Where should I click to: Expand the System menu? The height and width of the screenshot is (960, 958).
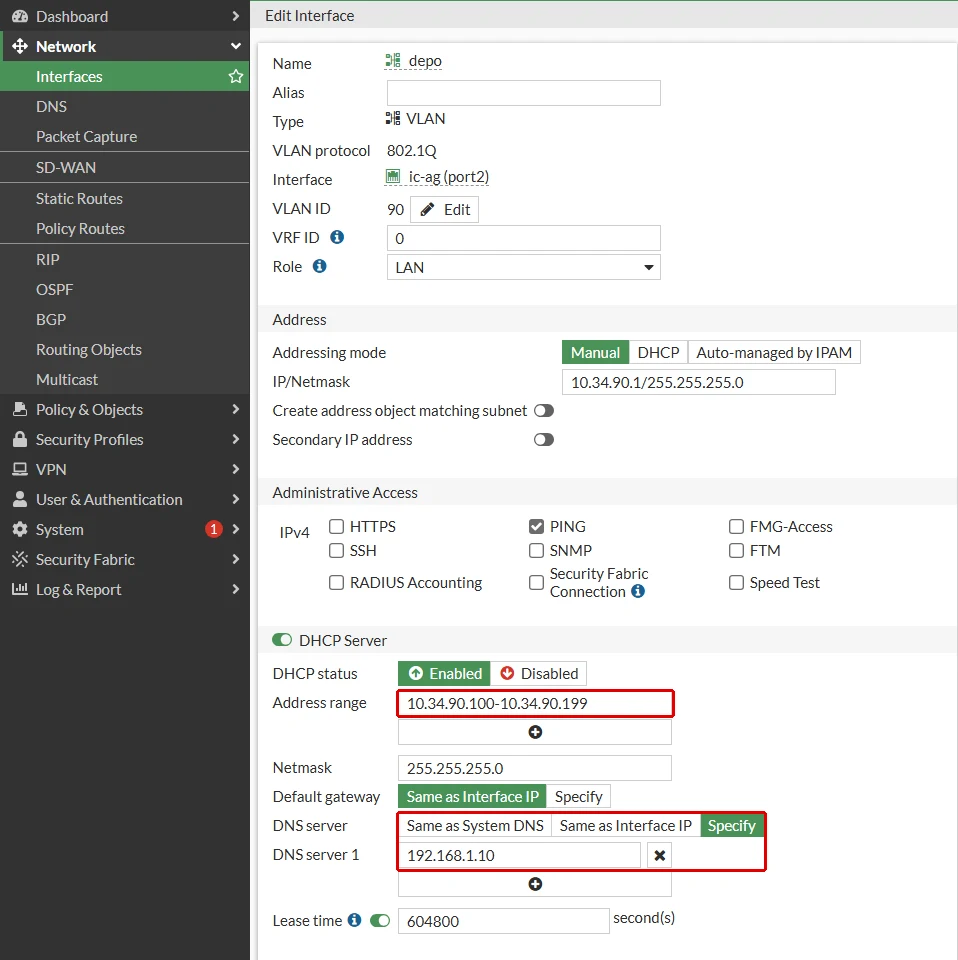(236, 530)
